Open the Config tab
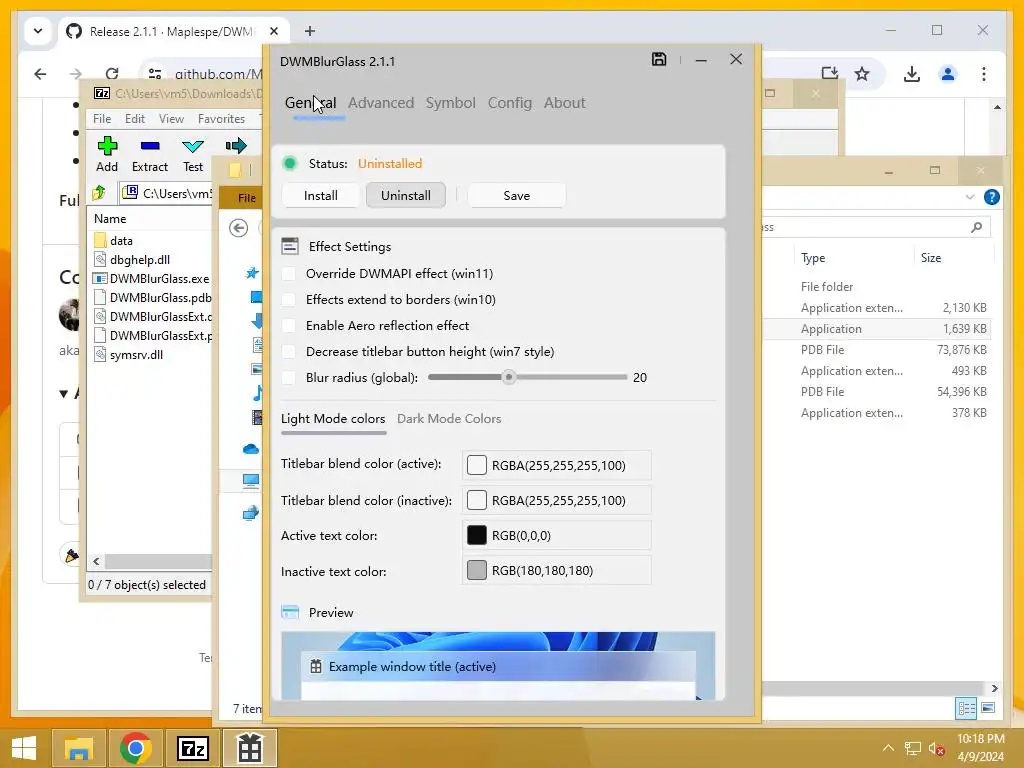The height and width of the screenshot is (768, 1024). coord(510,103)
